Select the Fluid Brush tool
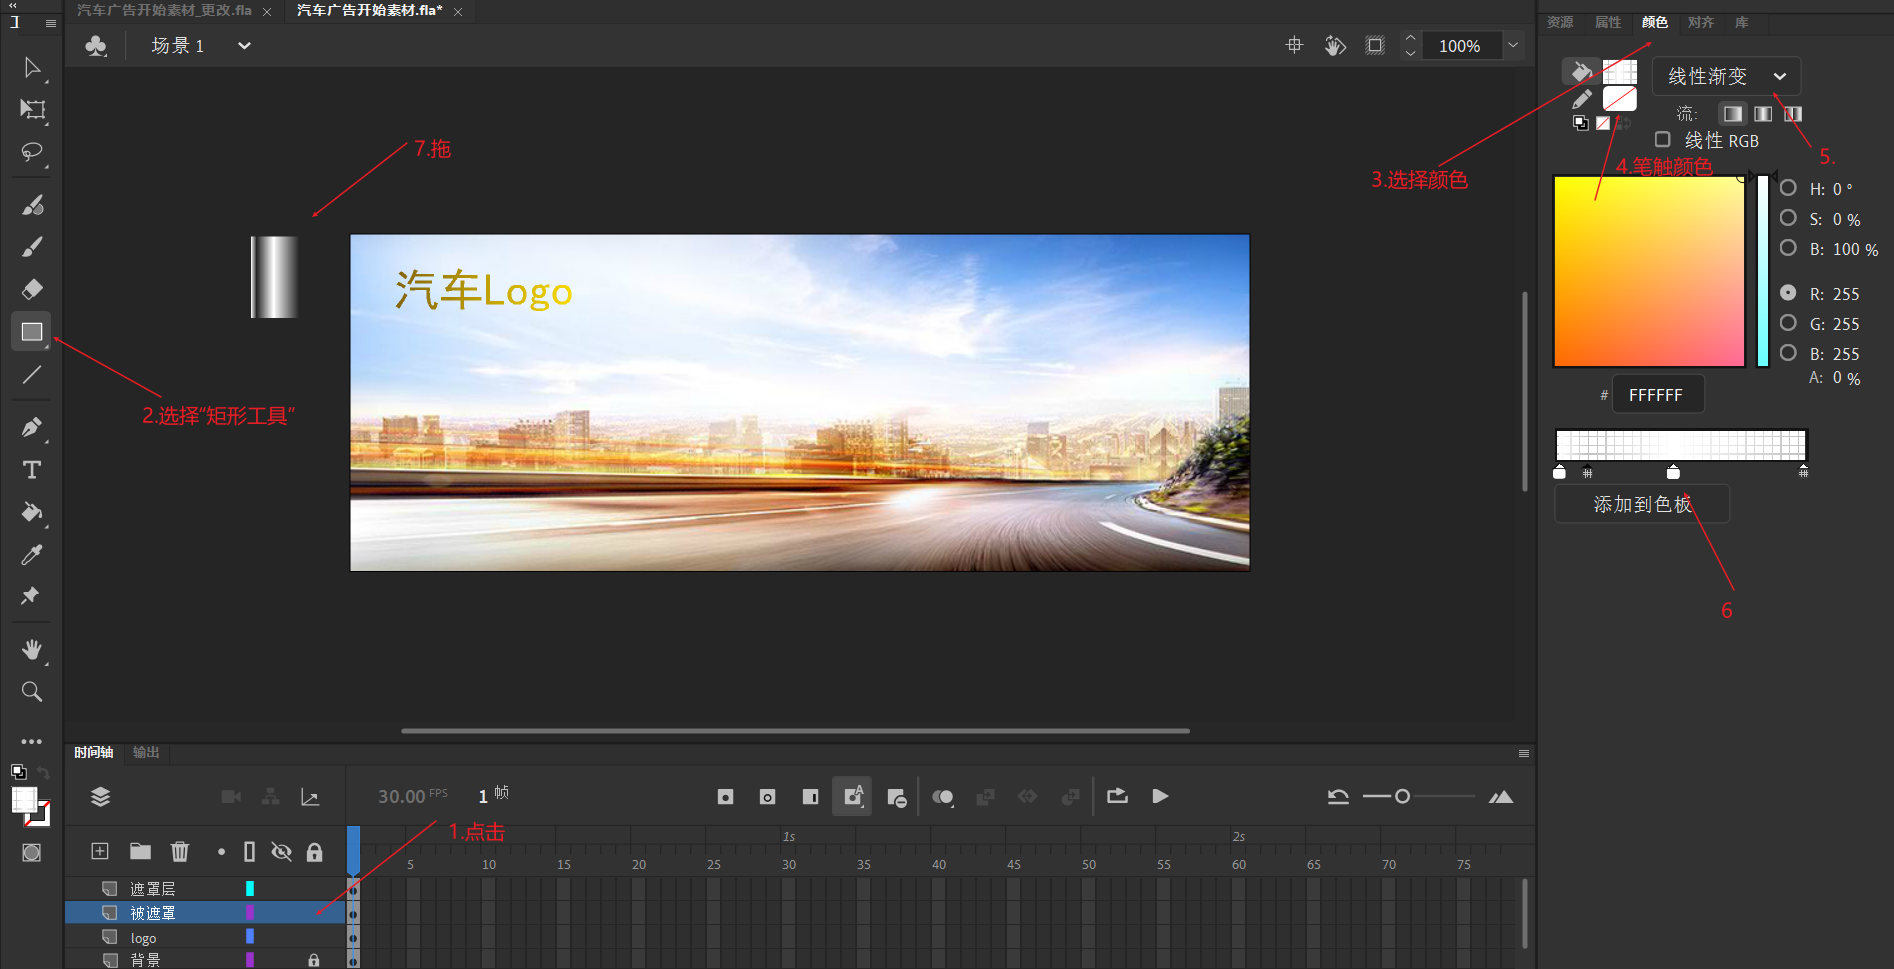1894x969 pixels. [x=32, y=205]
